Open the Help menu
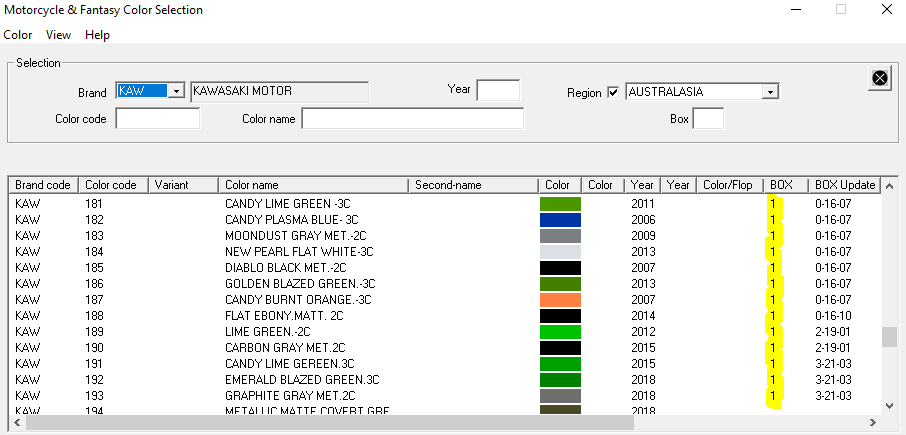The height and width of the screenshot is (435, 906). 97,35
